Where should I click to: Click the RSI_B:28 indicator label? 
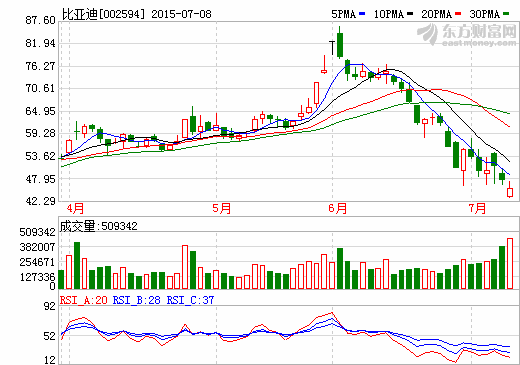point(136,300)
